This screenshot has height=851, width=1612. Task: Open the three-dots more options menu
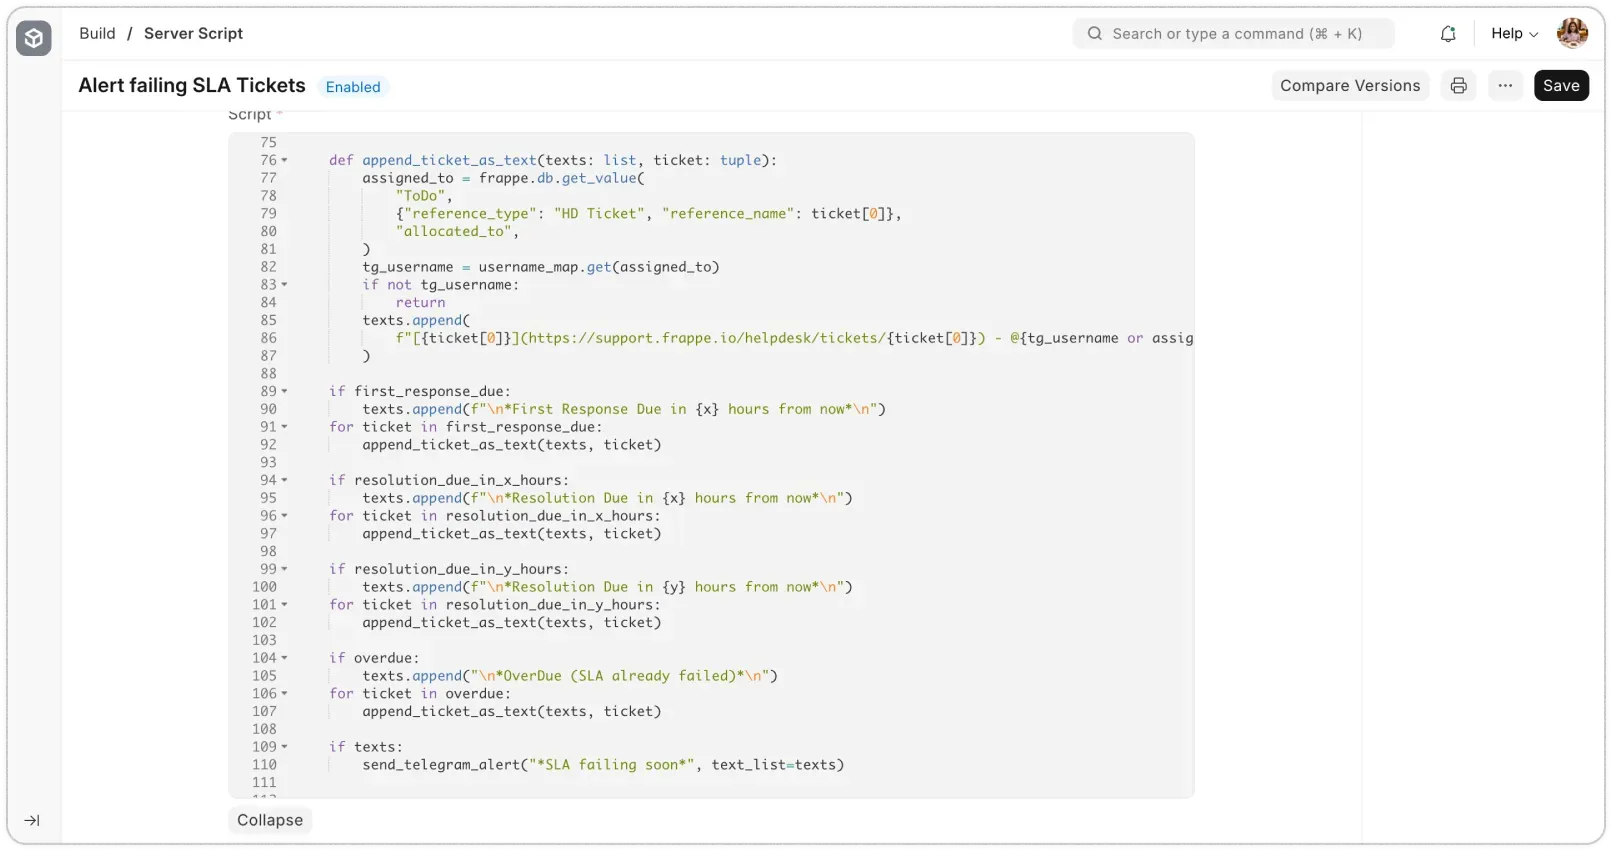[x=1505, y=86]
